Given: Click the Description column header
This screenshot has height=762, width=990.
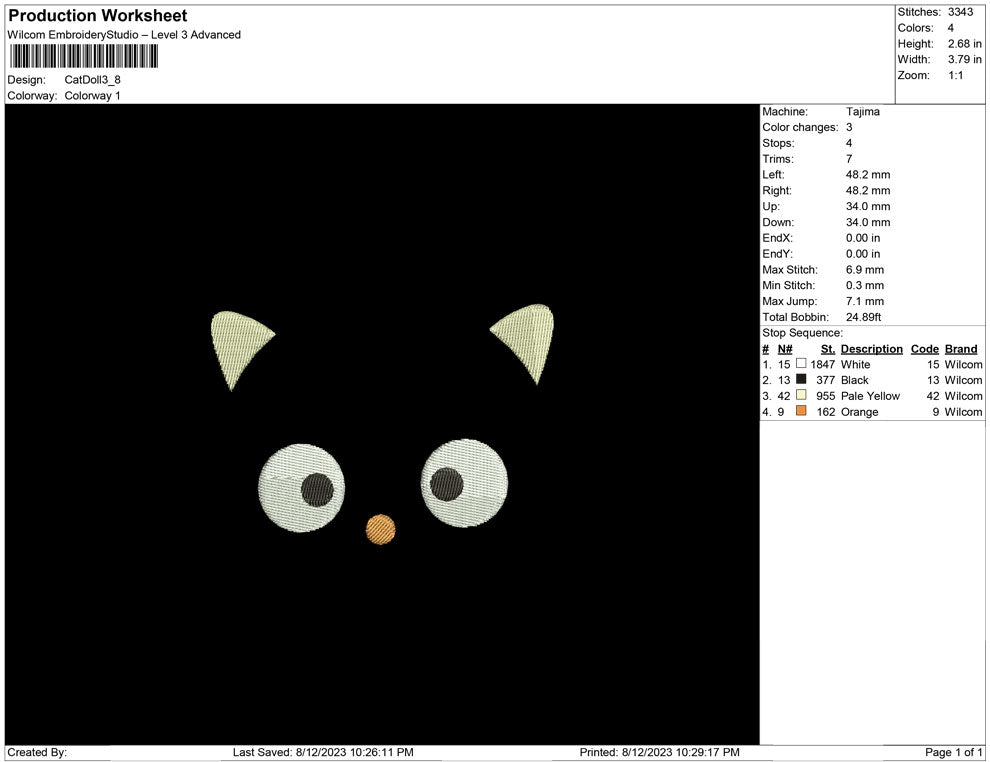Looking at the screenshot, I should coord(871,349).
